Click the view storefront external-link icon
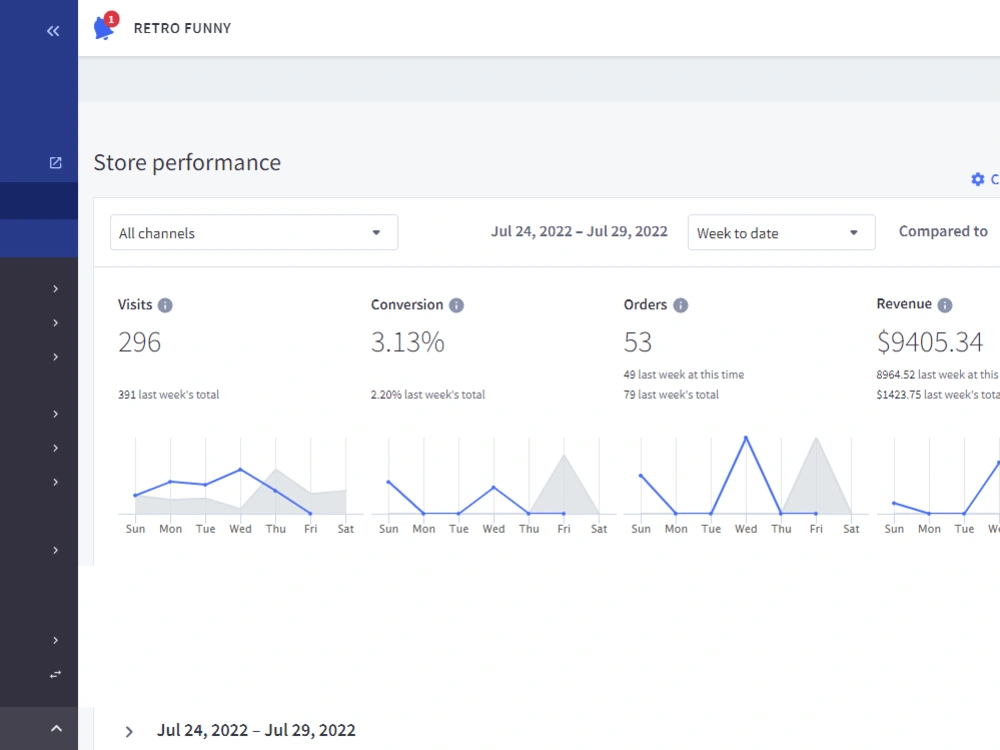The height and width of the screenshot is (750, 1000). tap(55, 163)
